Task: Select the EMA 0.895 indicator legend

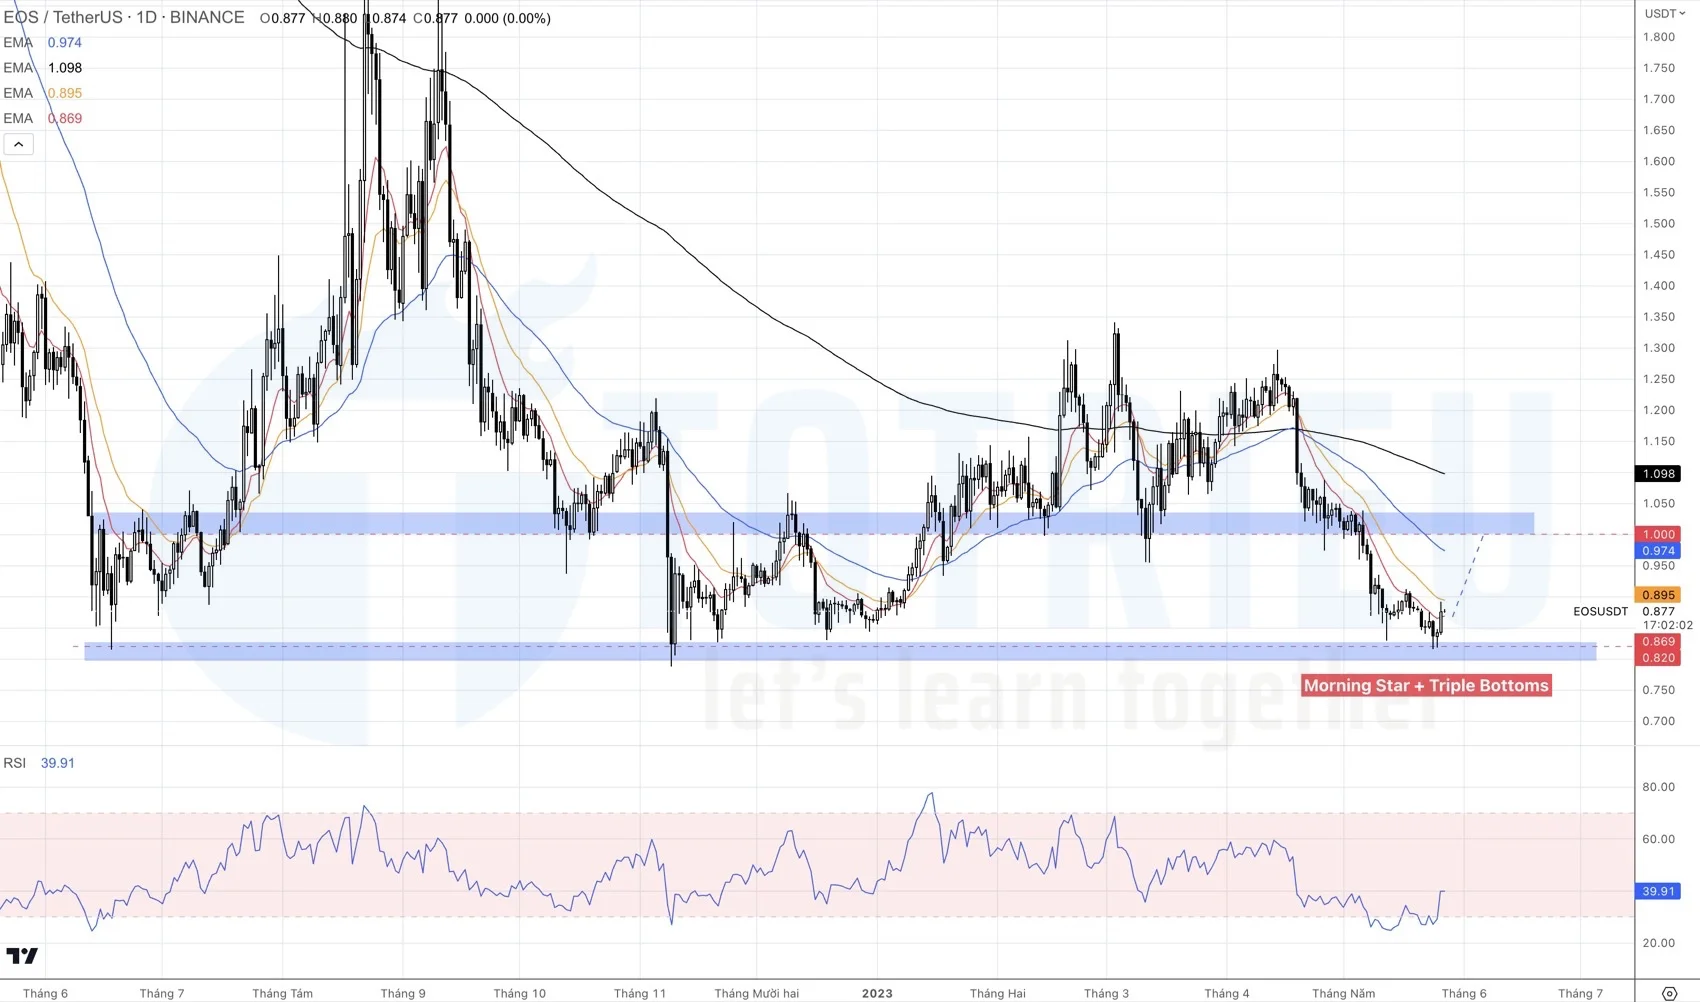Action: pos(43,93)
